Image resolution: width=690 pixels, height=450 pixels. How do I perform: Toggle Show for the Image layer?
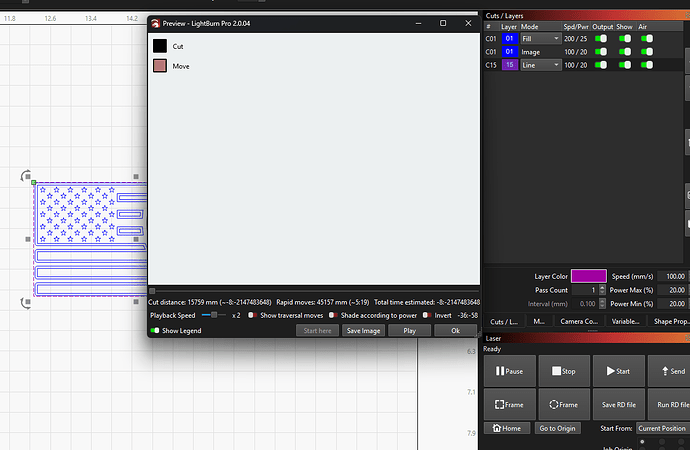point(624,52)
